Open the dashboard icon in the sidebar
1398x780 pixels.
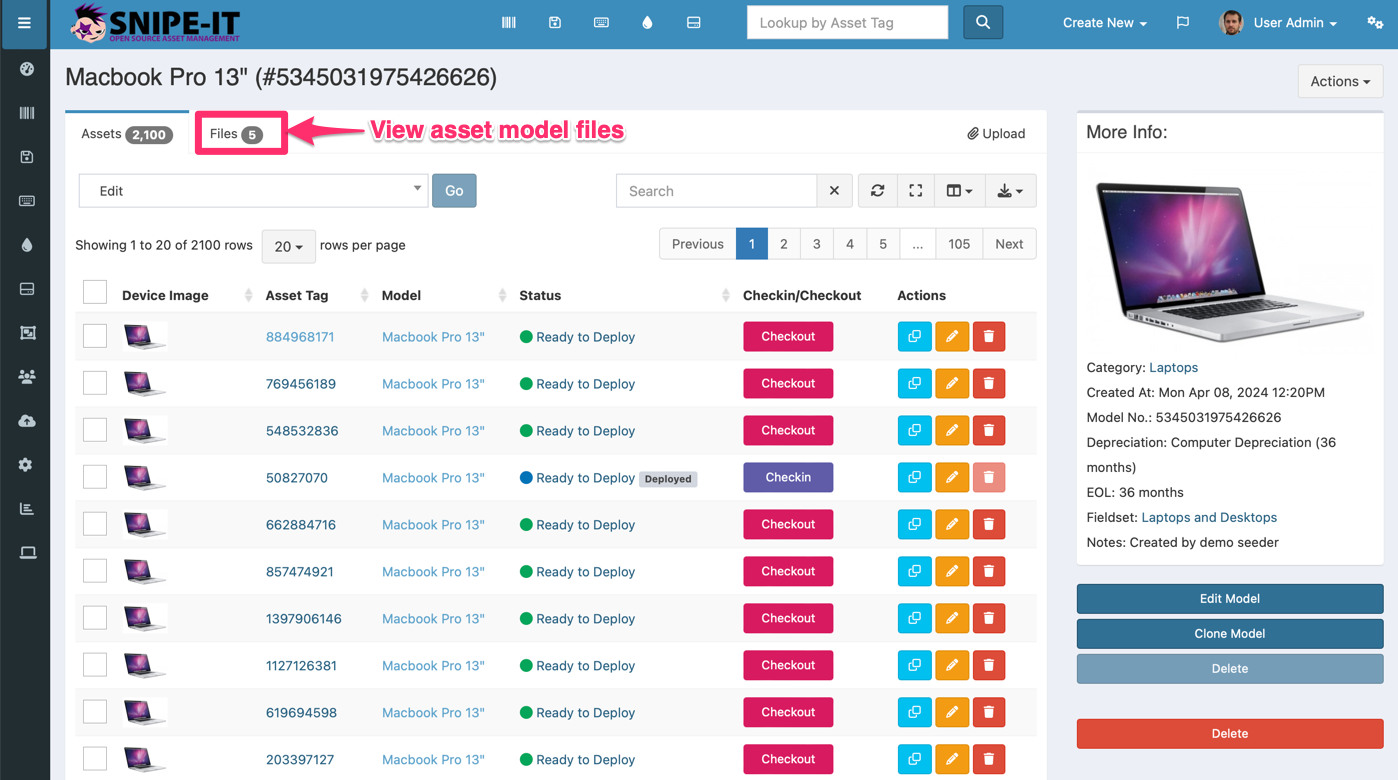(x=27, y=69)
